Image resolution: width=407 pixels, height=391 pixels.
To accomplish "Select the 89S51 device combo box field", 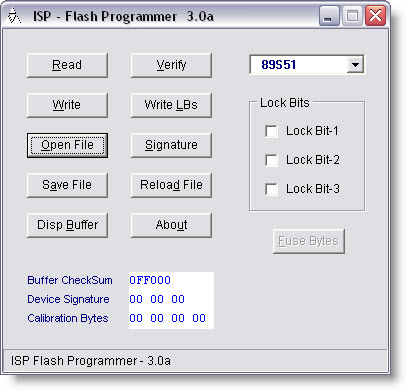I will 307,65.
